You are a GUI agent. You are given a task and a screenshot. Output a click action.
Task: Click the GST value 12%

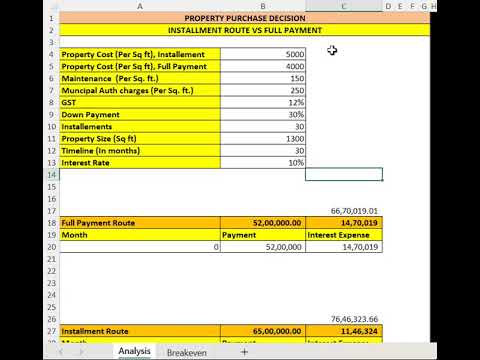263,102
